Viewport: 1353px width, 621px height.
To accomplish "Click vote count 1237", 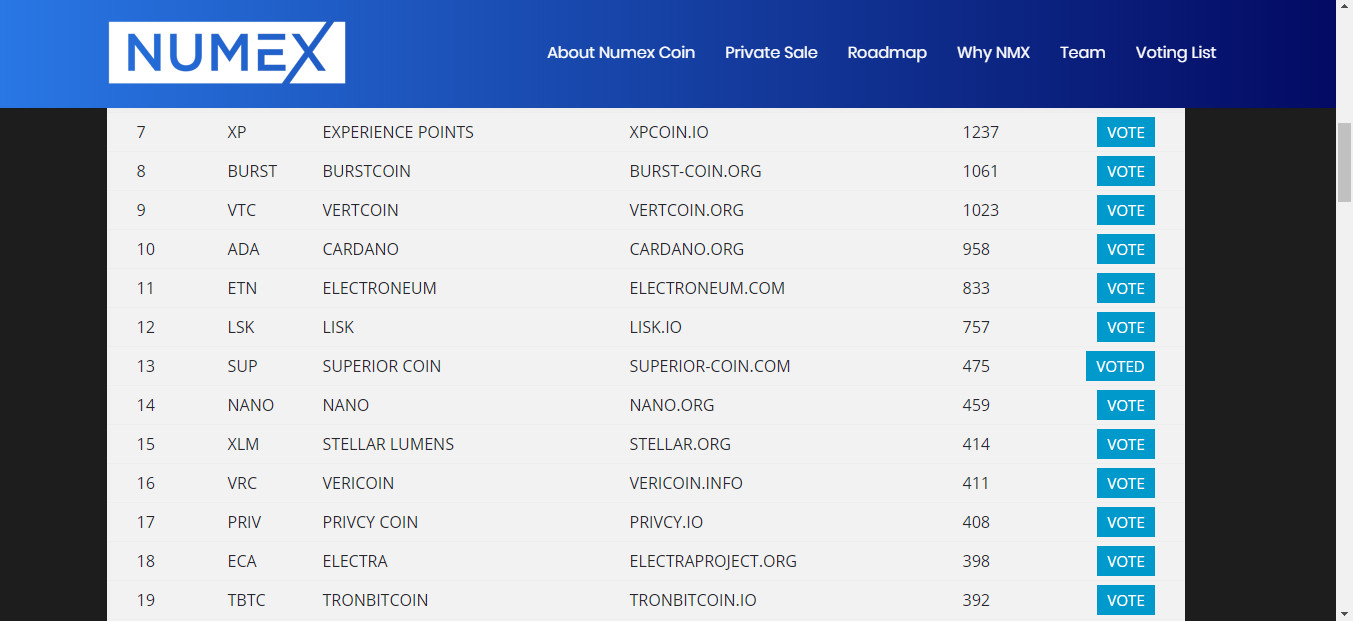I will [x=981, y=132].
